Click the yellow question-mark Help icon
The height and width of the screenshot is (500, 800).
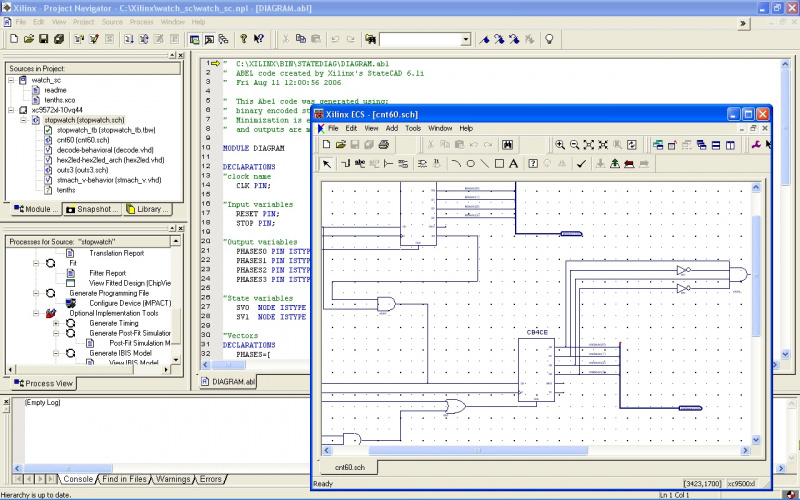coord(243,39)
